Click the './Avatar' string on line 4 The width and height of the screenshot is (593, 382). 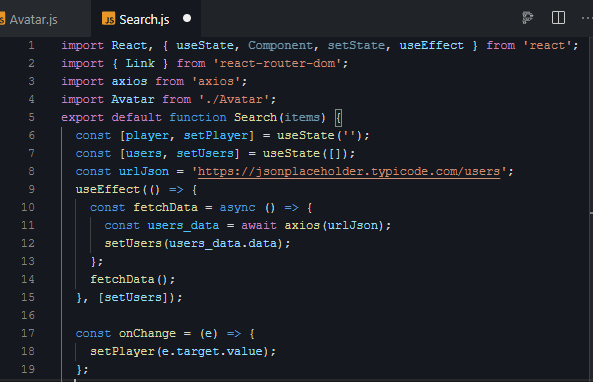coord(234,99)
